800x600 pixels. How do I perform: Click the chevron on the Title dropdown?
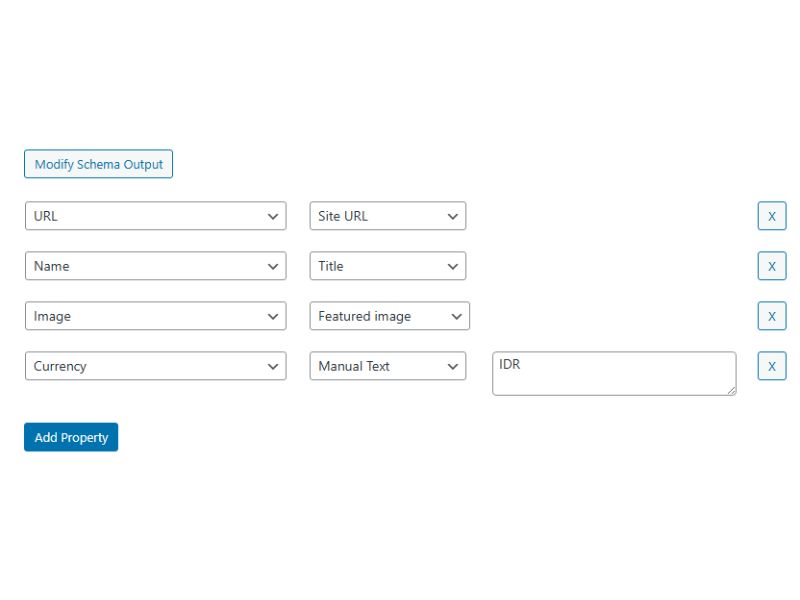tap(451, 266)
